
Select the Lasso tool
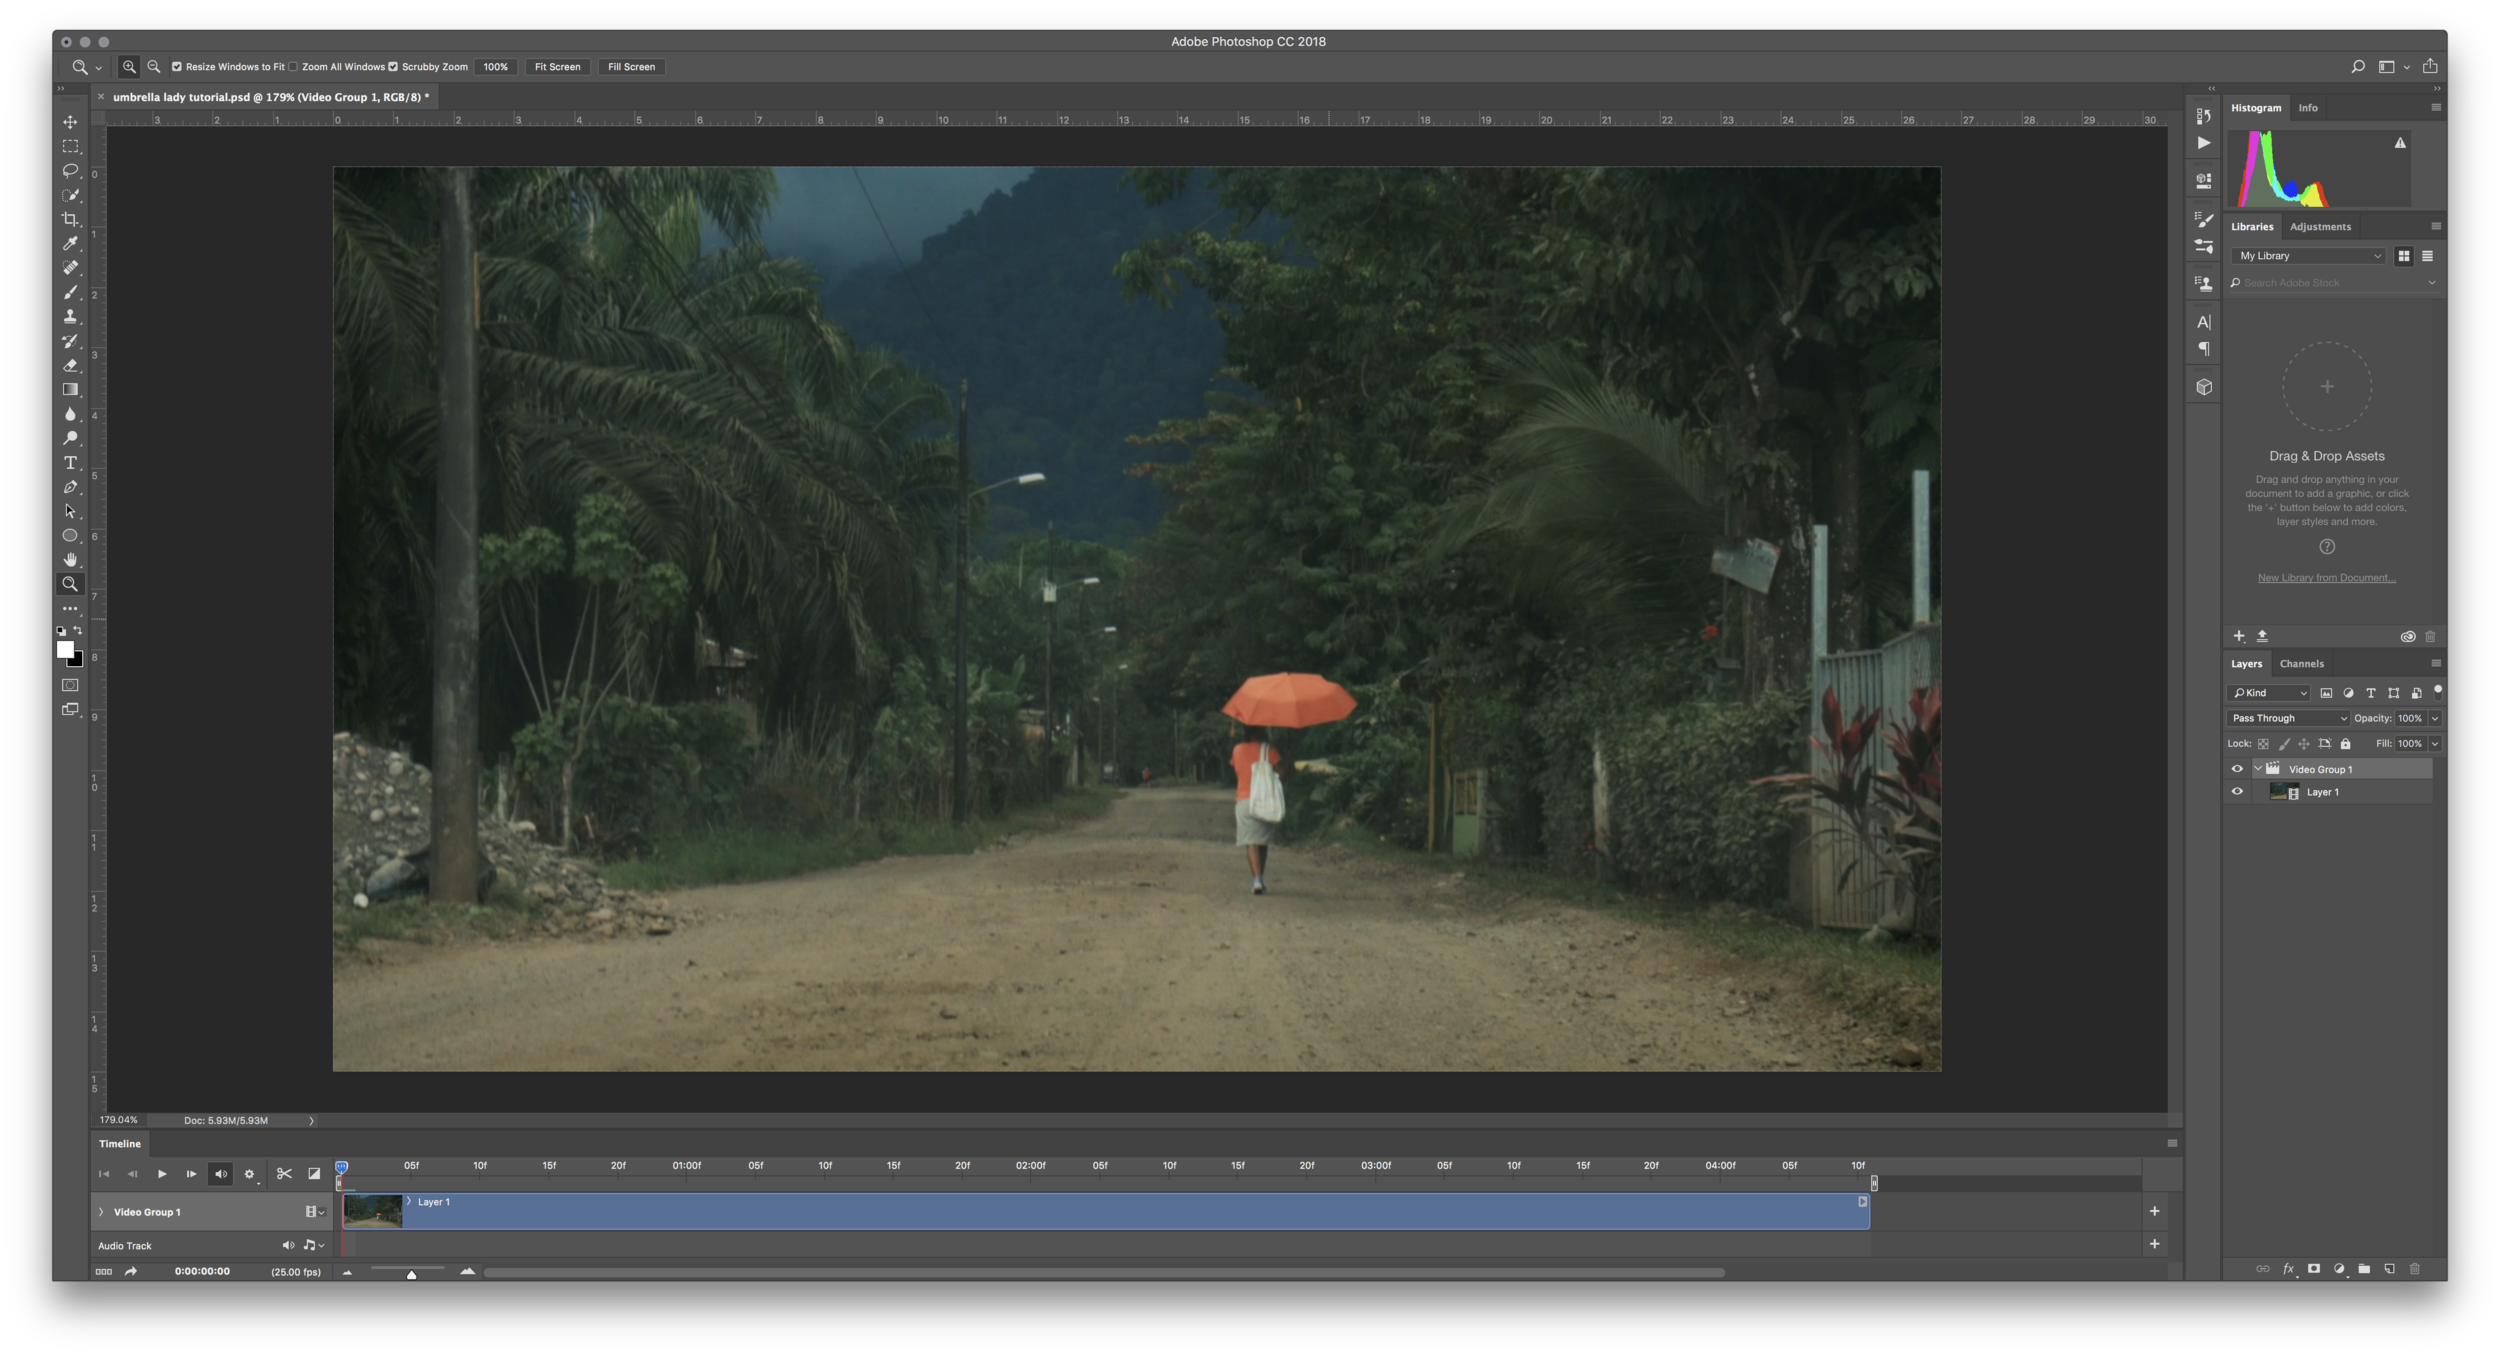(70, 170)
